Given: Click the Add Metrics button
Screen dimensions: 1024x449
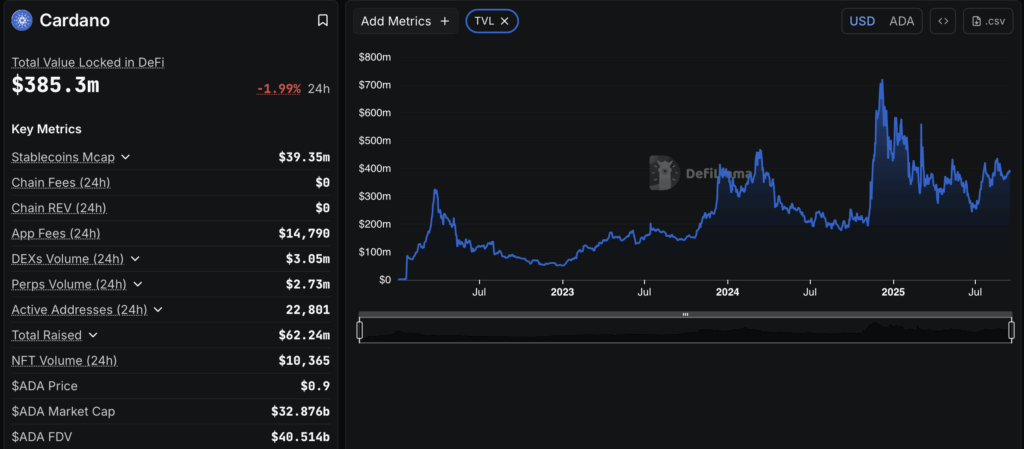Looking at the screenshot, I should pos(406,21).
